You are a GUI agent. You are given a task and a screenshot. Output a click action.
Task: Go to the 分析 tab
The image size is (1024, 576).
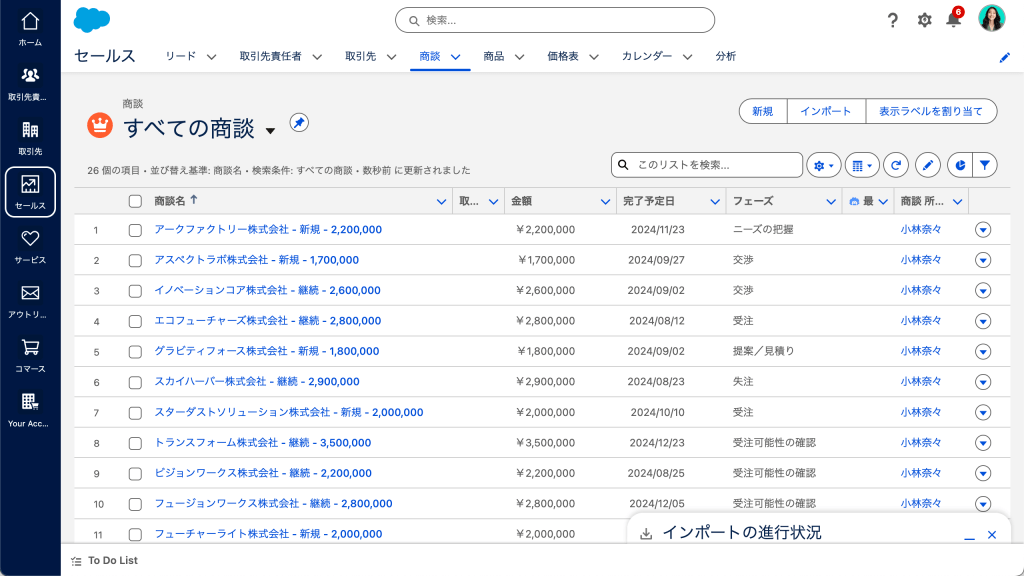pos(726,56)
